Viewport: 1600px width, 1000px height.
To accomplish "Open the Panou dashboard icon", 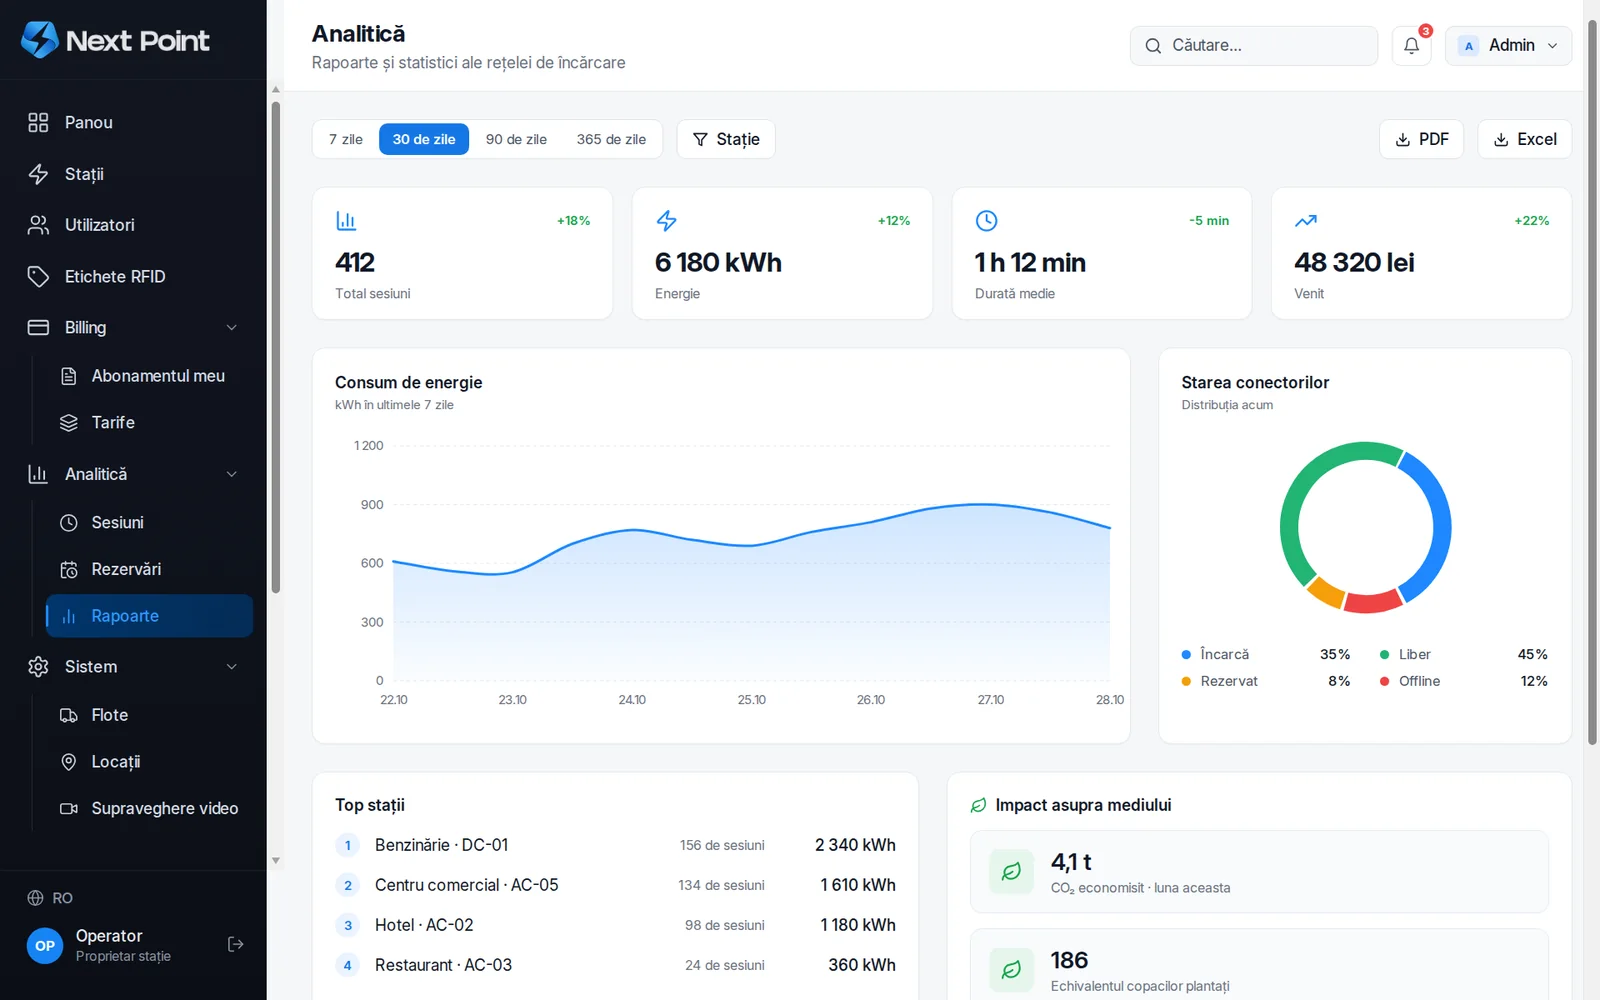I will [x=38, y=122].
